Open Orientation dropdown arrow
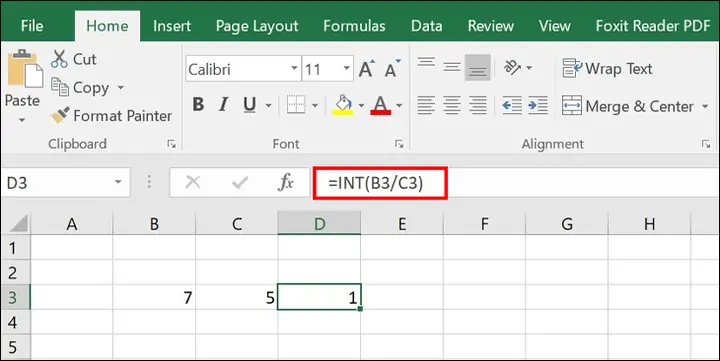720x361 pixels. tap(529, 68)
